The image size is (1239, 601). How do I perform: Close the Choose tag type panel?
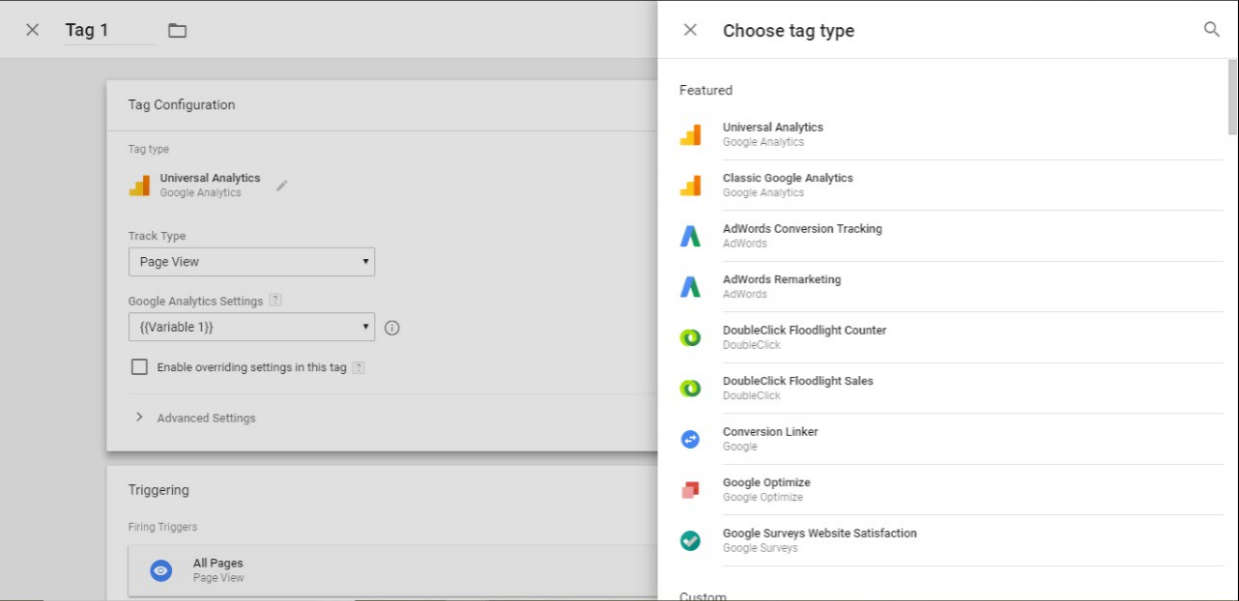click(690, 30)
